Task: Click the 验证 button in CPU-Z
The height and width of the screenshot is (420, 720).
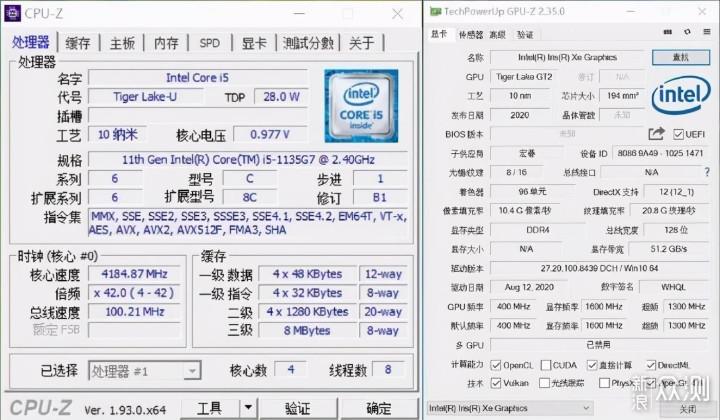Action: point(298,408)
